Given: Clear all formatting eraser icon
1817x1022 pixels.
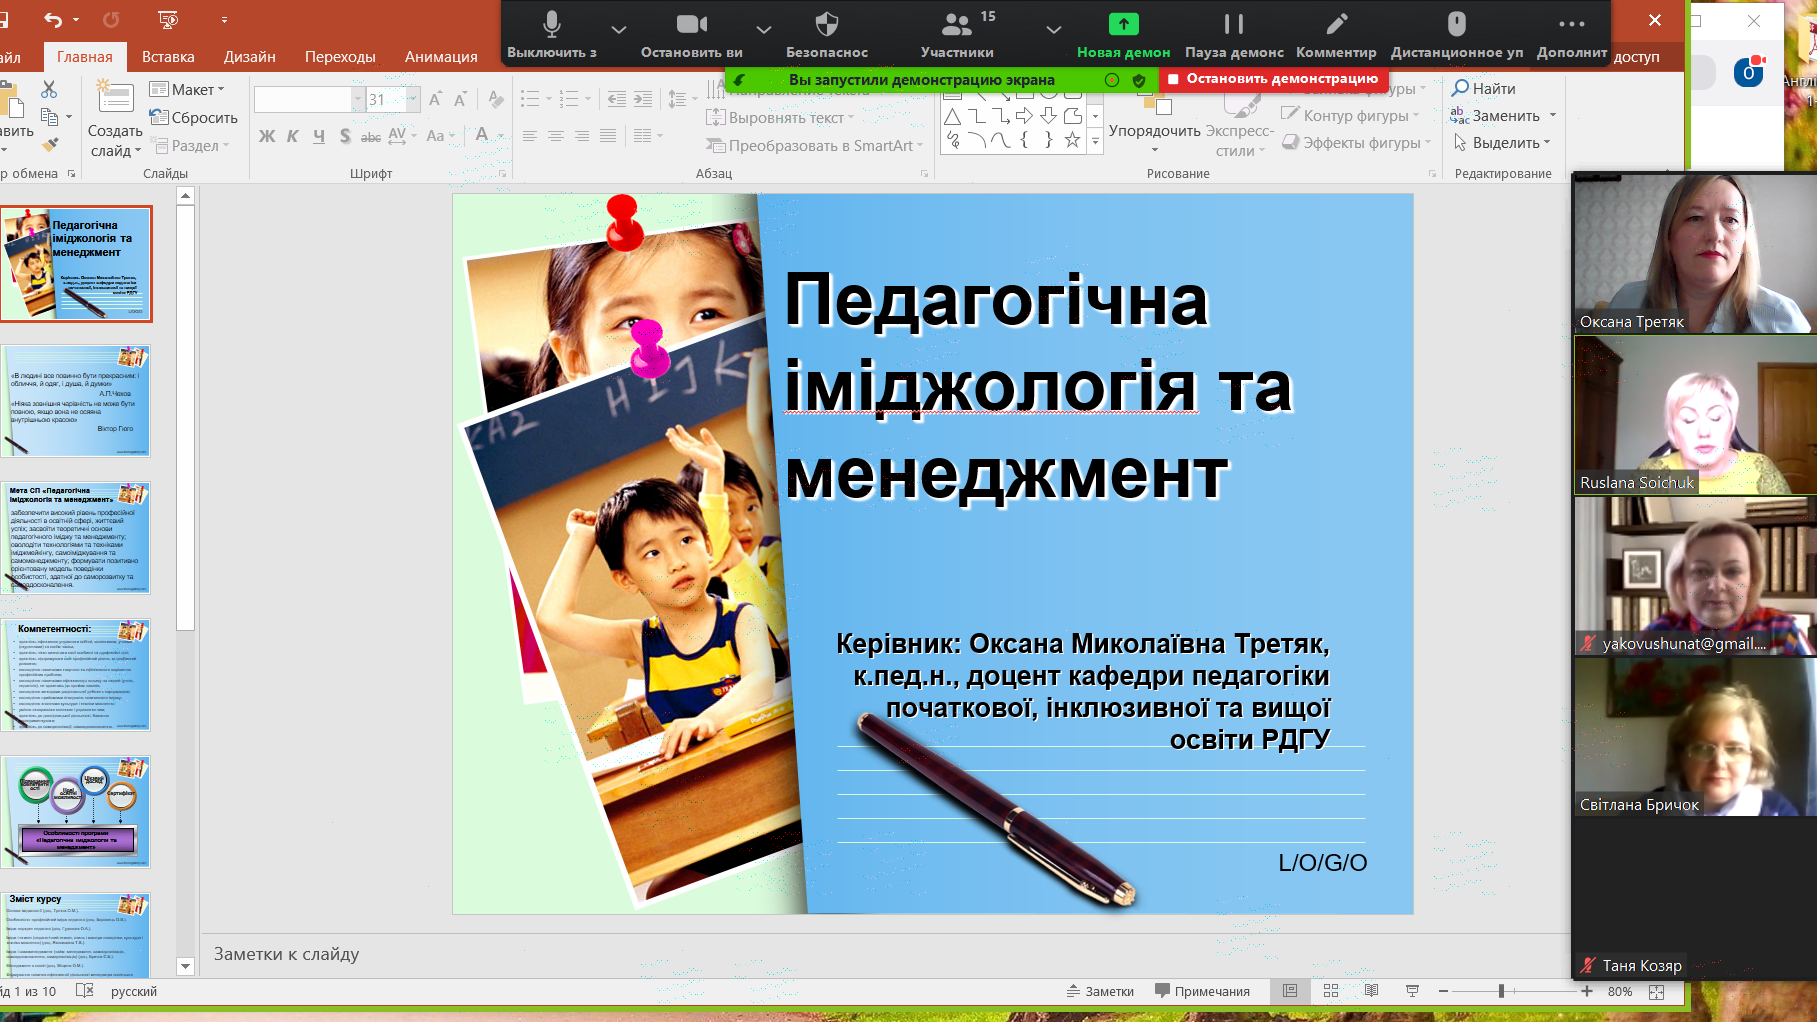Looking at the screenshot, I should 496,99.
